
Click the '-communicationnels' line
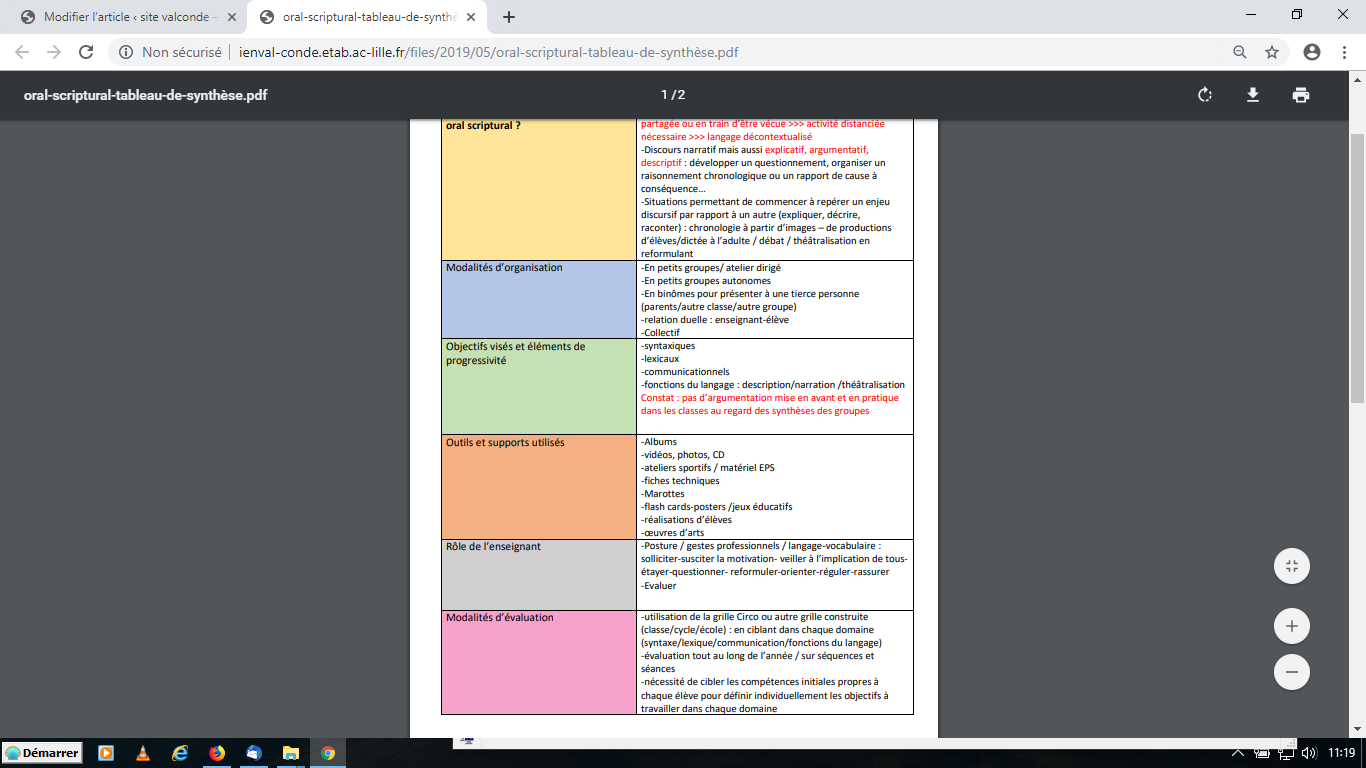[685, 372]
